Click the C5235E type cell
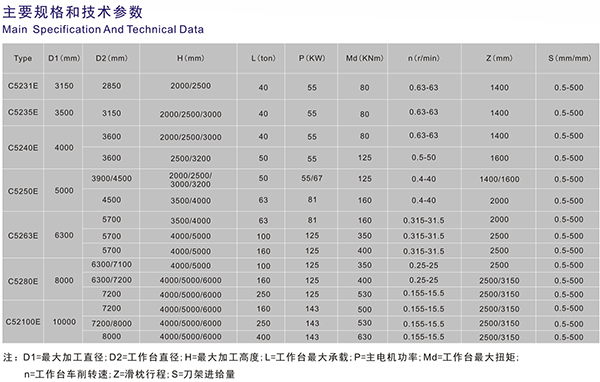 coord(23,112)
